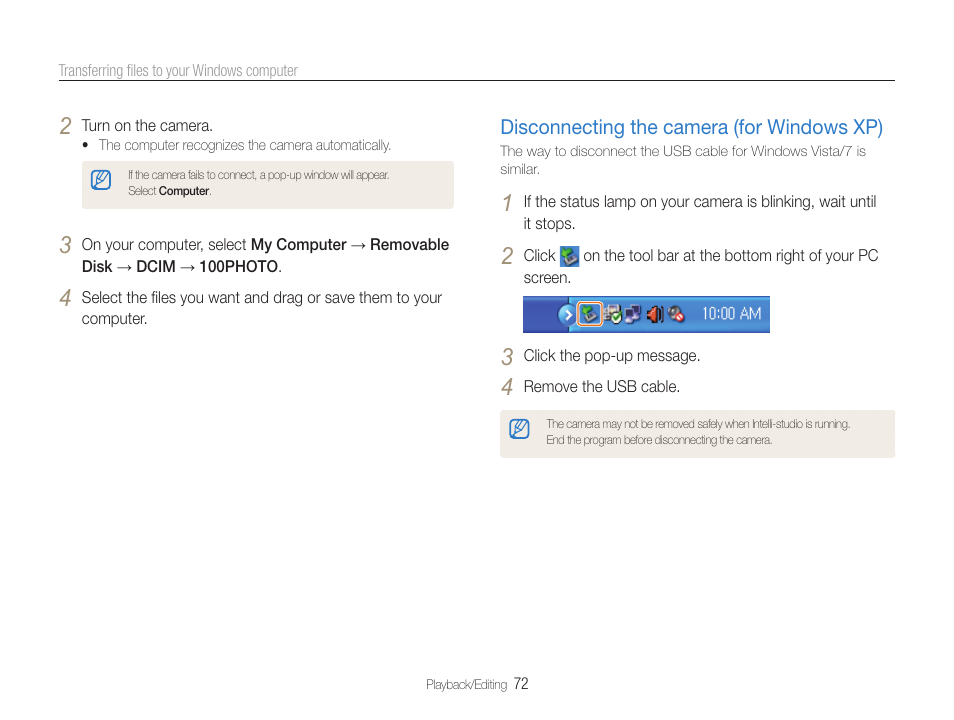Screen dimensions: 954x720
Task: Click the step 'Click the pop-up message.'
Action: pyautogui.click(x=611, y=356)
